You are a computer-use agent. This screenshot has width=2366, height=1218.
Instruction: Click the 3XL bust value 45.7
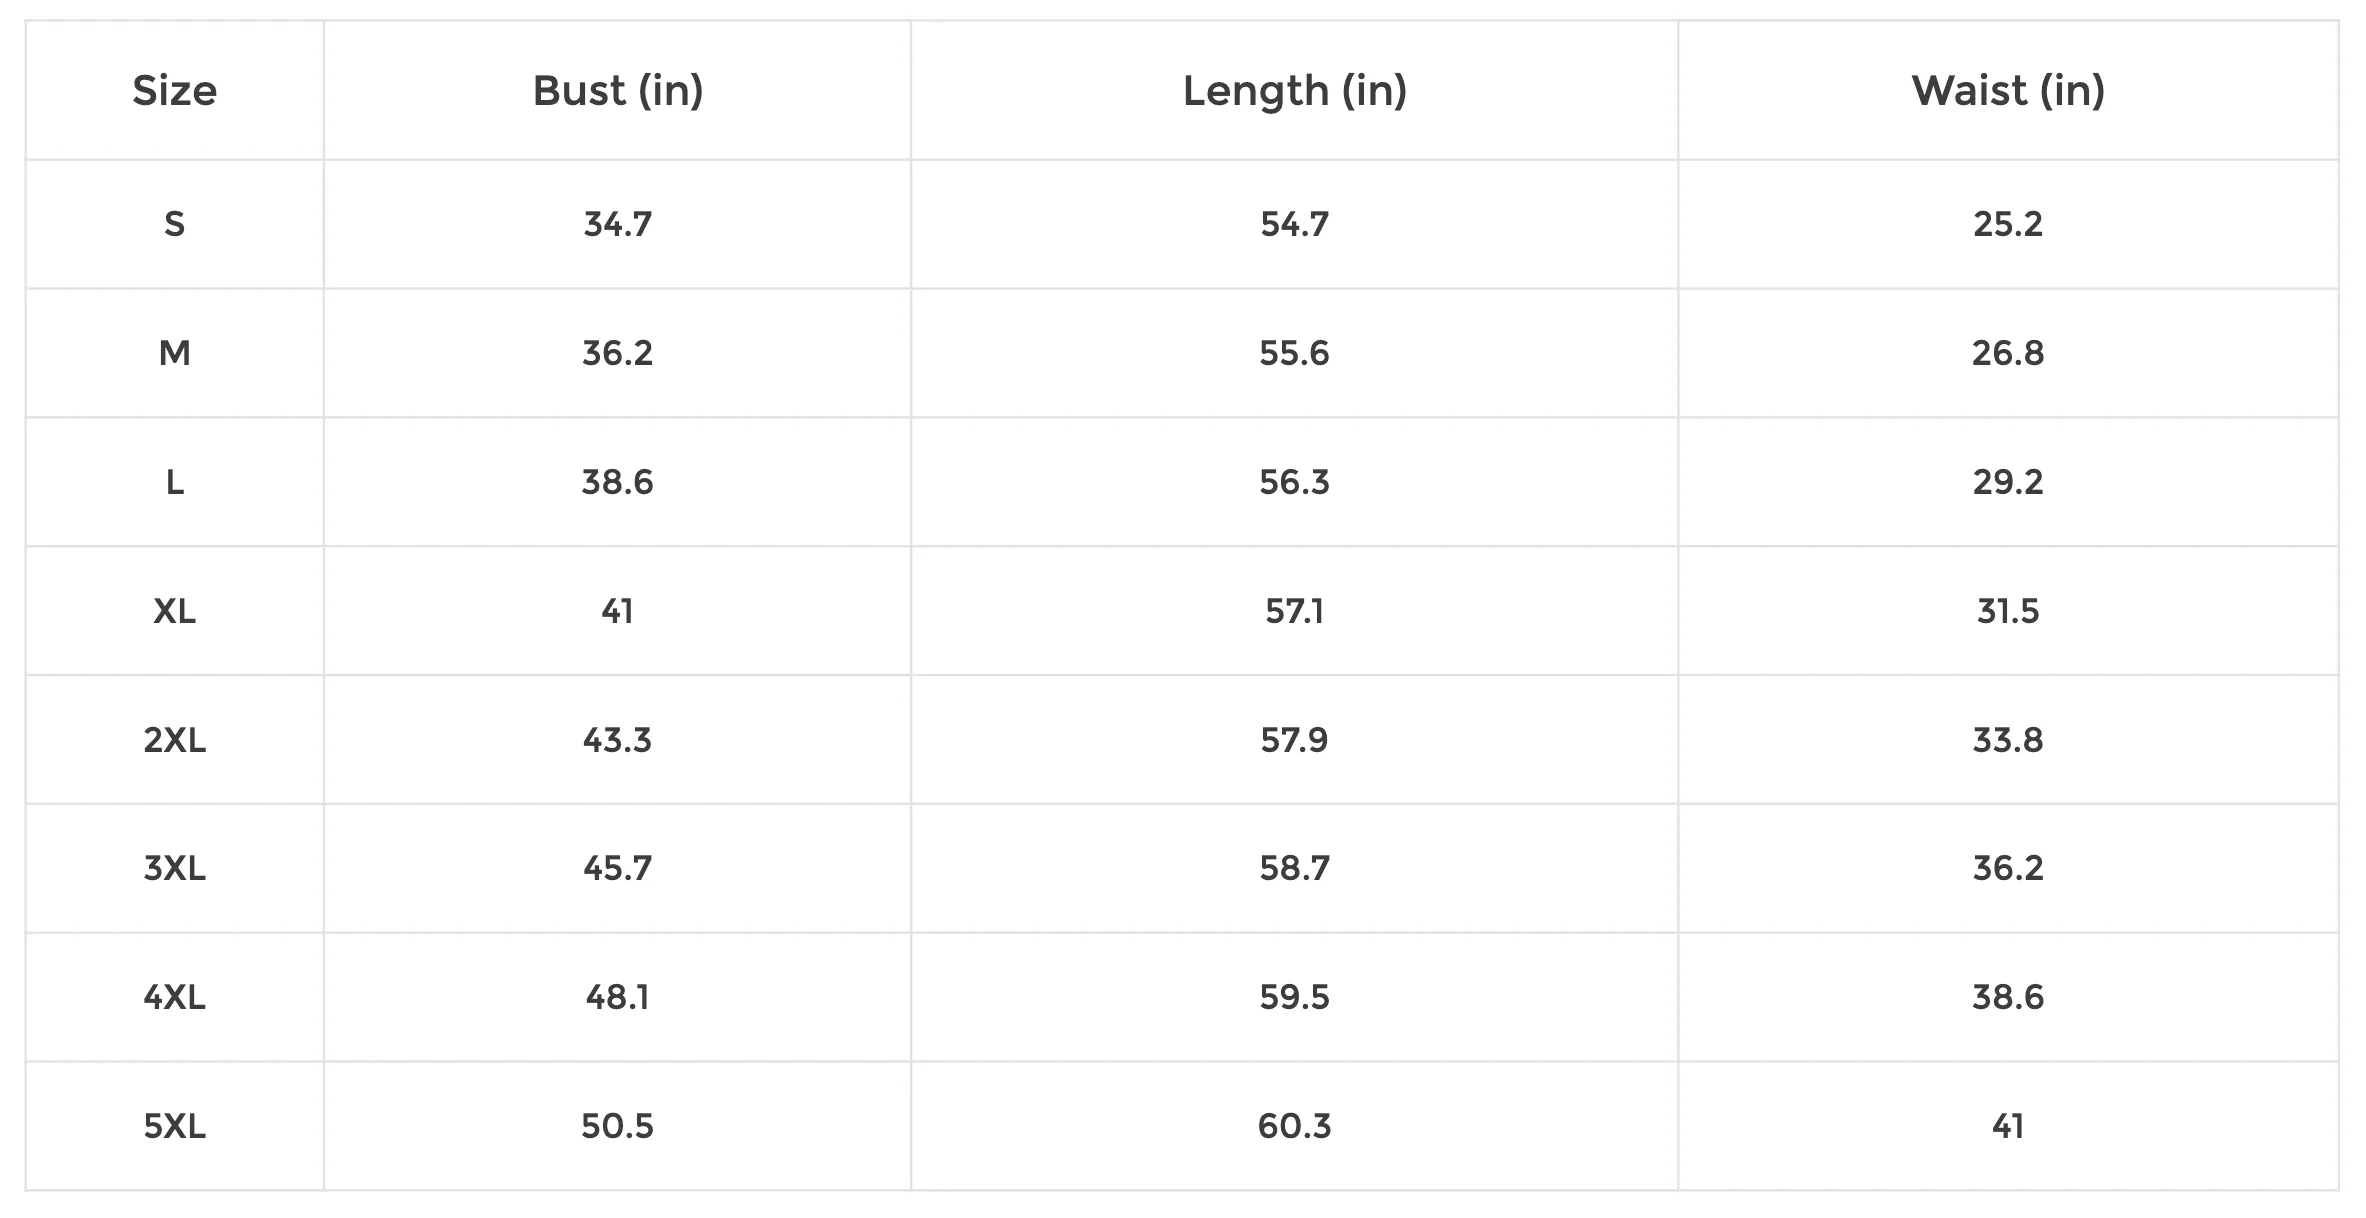(617, 868)
